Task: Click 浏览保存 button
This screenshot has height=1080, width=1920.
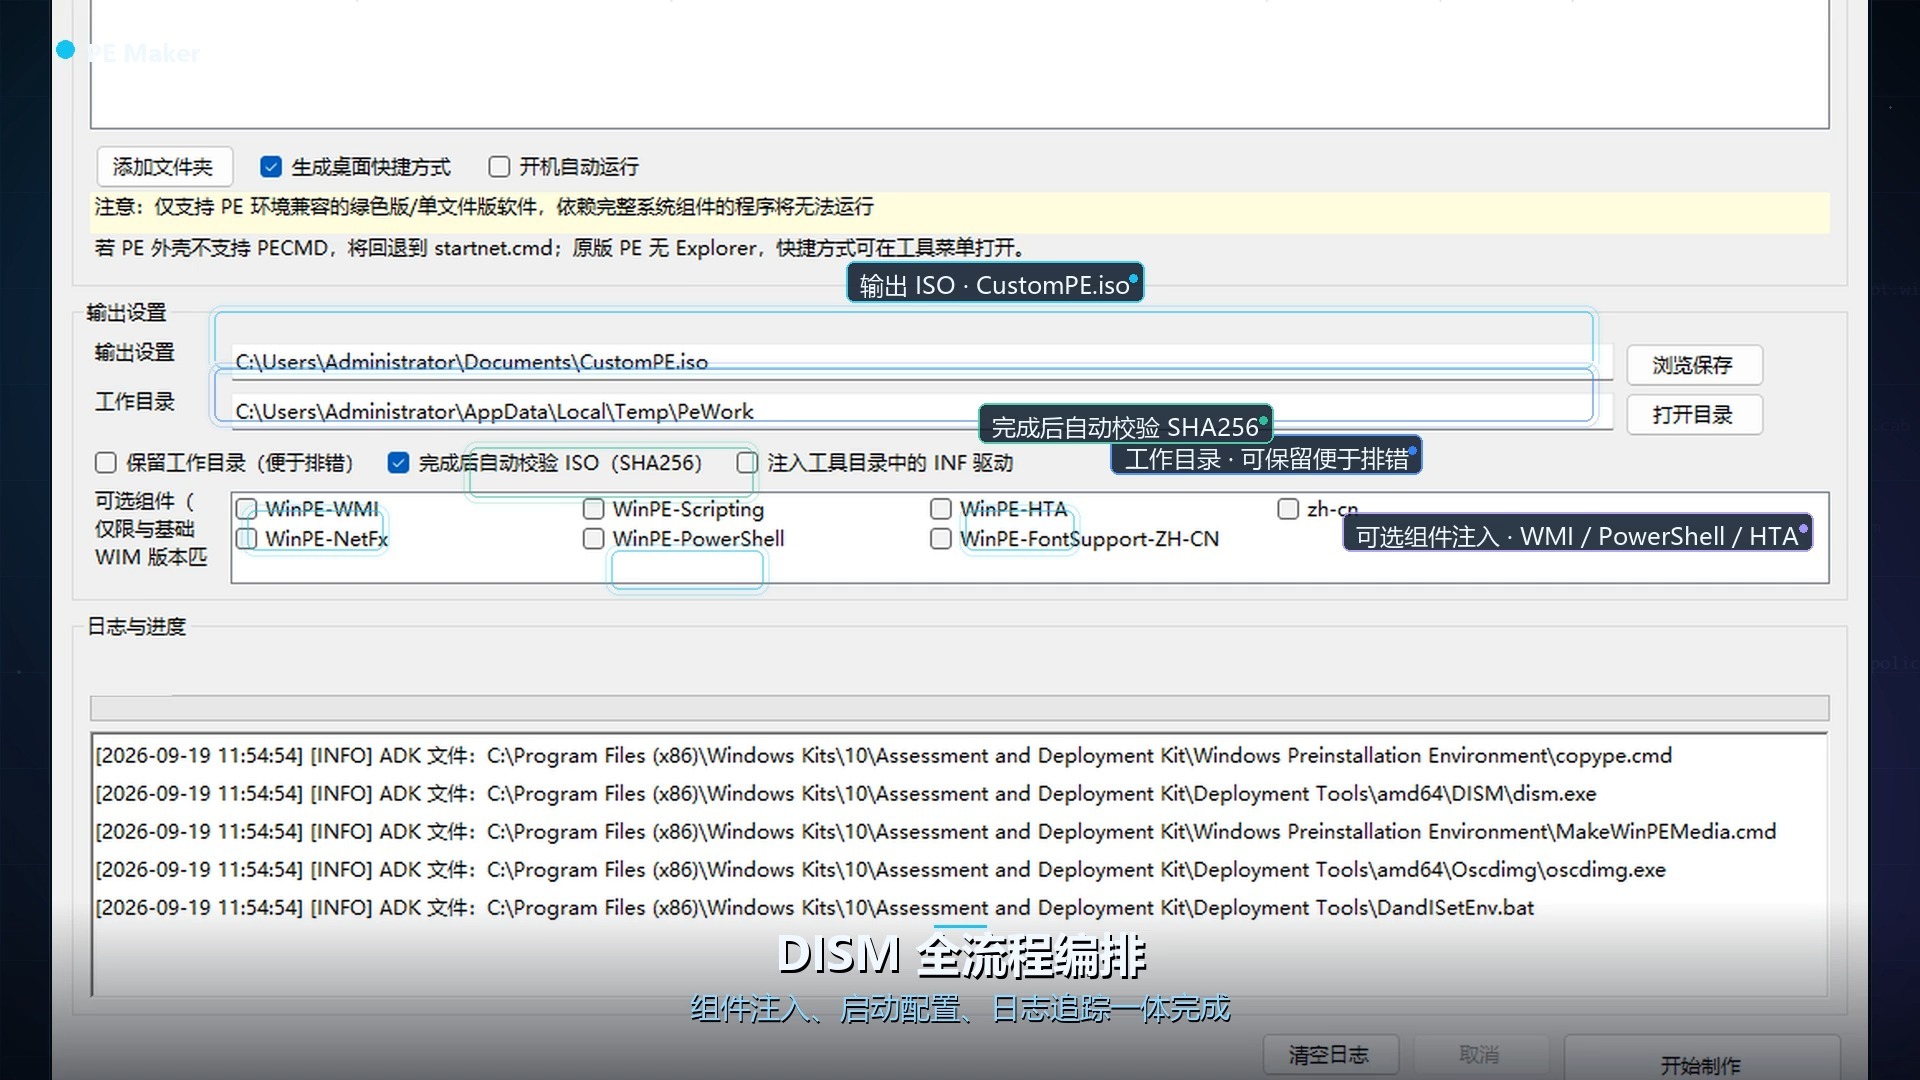Action: (1694, 365)
